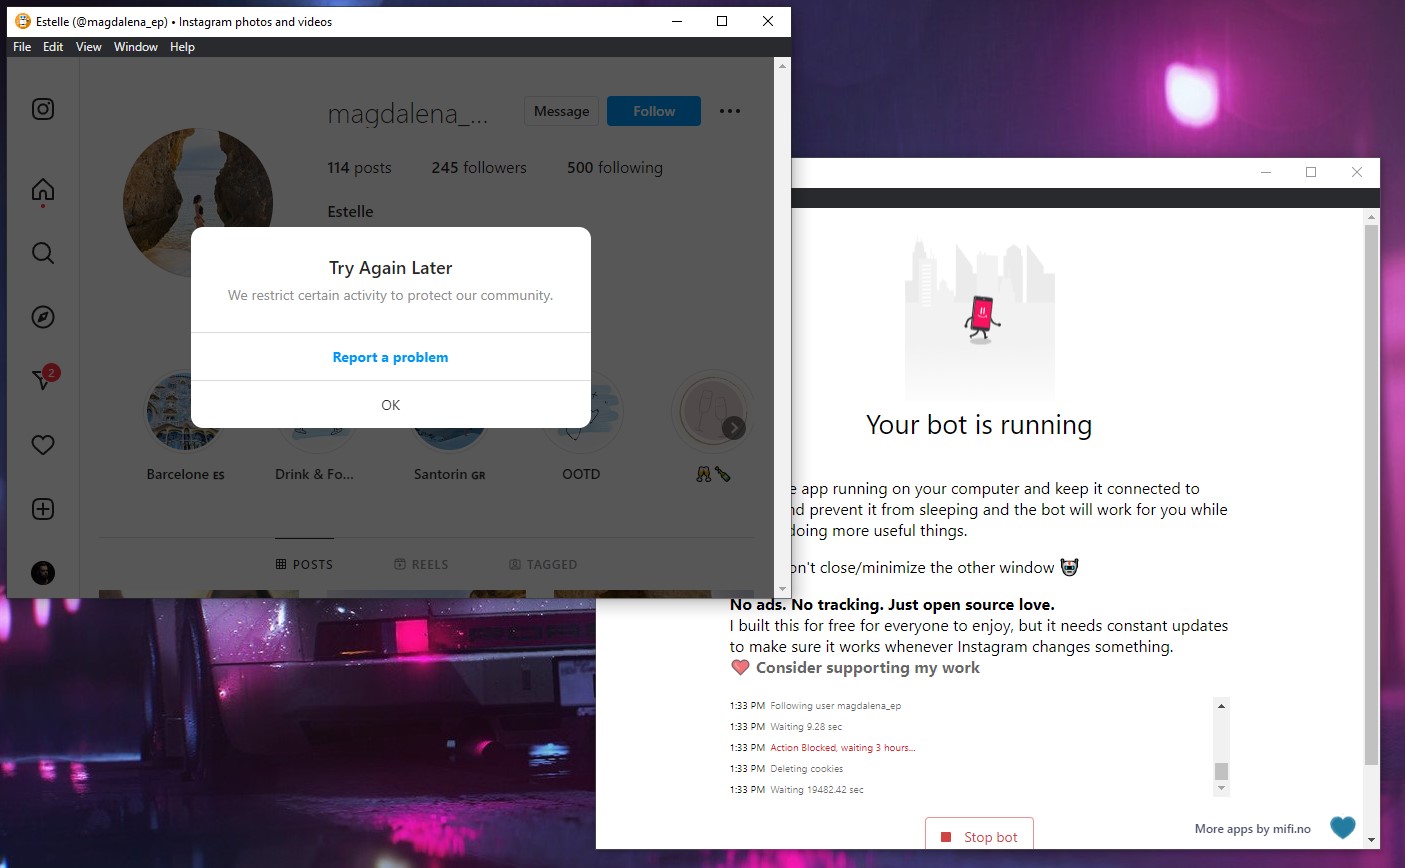Open the Explore compass icon
Image resolution: width=1405 pixels, height=868 pixels.
click(x=43, y=317)
